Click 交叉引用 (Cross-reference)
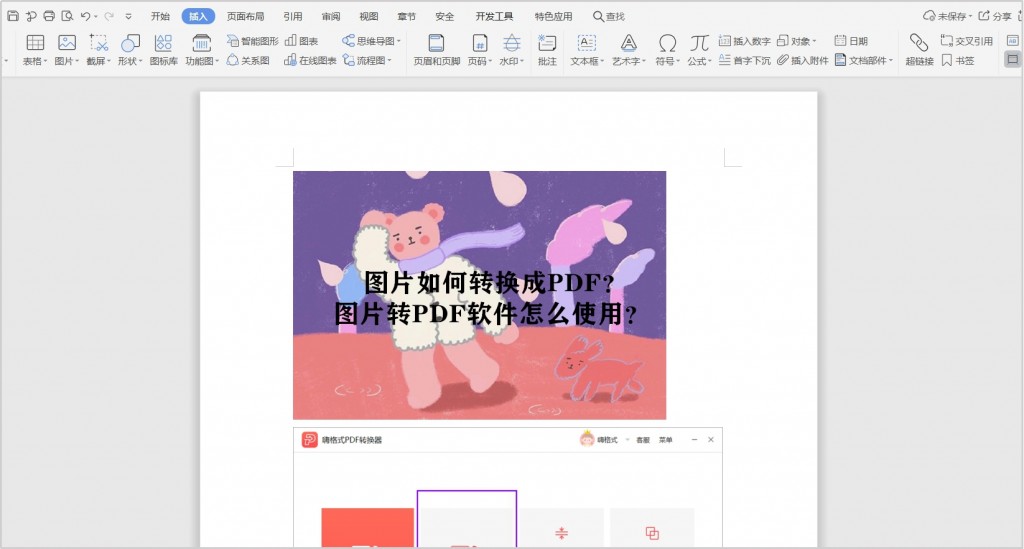 (x=967, y=40)
